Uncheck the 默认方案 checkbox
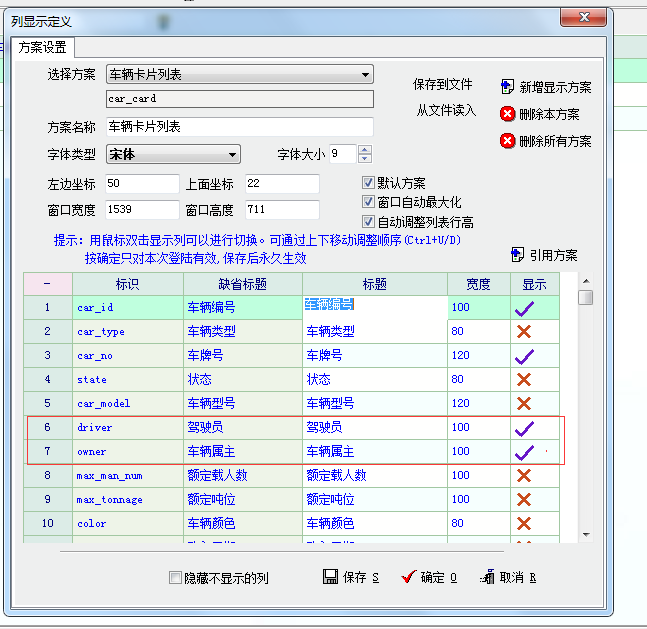The image size is (647, 629). point(368,183)
